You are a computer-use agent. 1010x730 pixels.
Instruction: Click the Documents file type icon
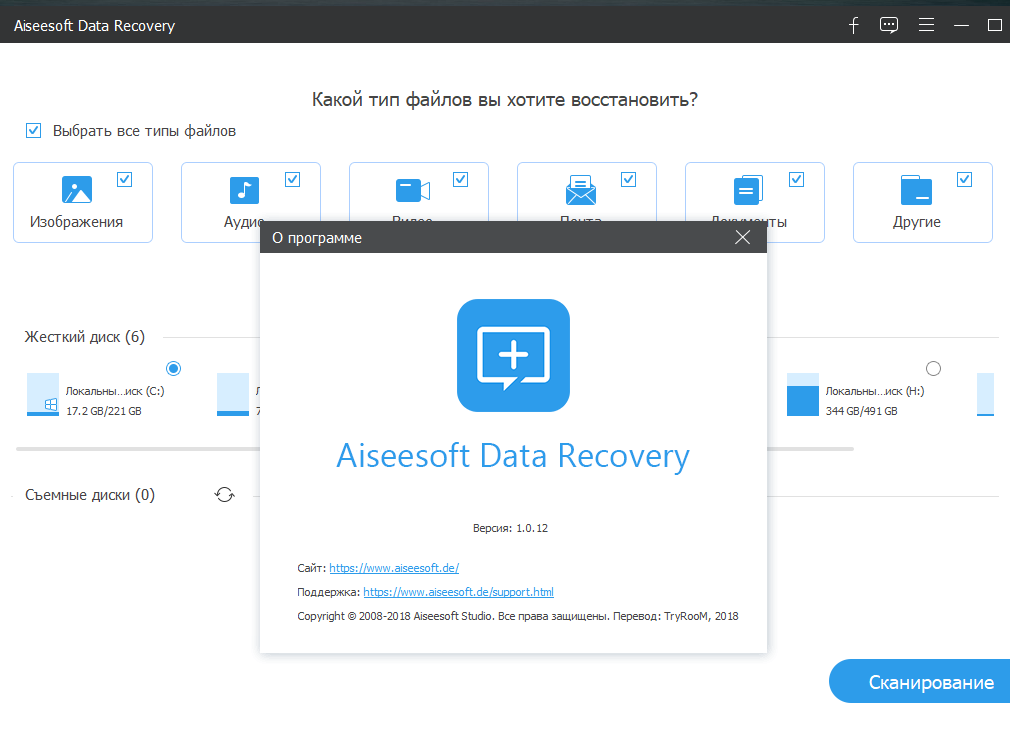tap(748, 190)
